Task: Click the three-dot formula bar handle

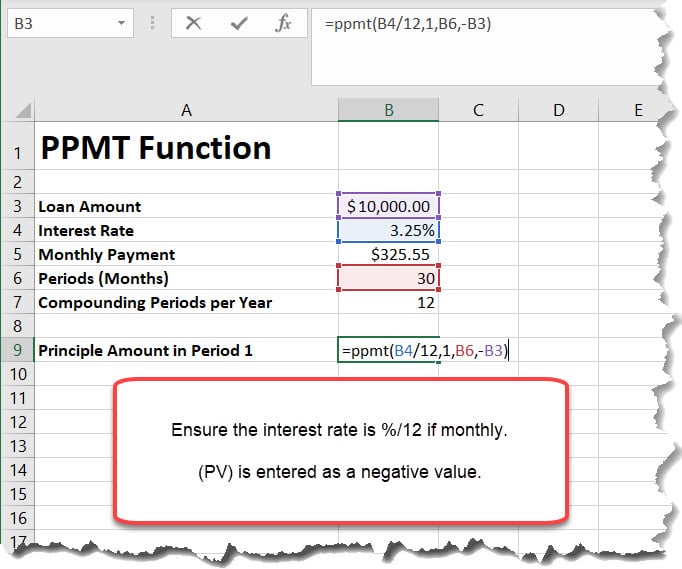Action: click(x=152, y=23)
